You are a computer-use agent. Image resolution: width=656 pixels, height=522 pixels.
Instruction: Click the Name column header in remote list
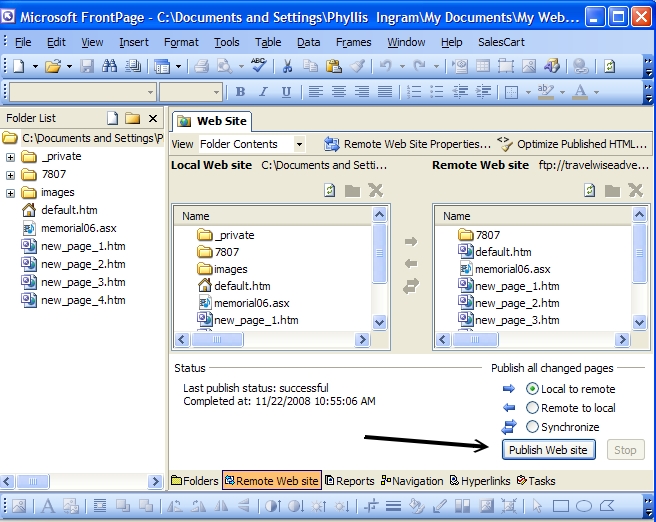pyautogui.click(x=533, y=216)
